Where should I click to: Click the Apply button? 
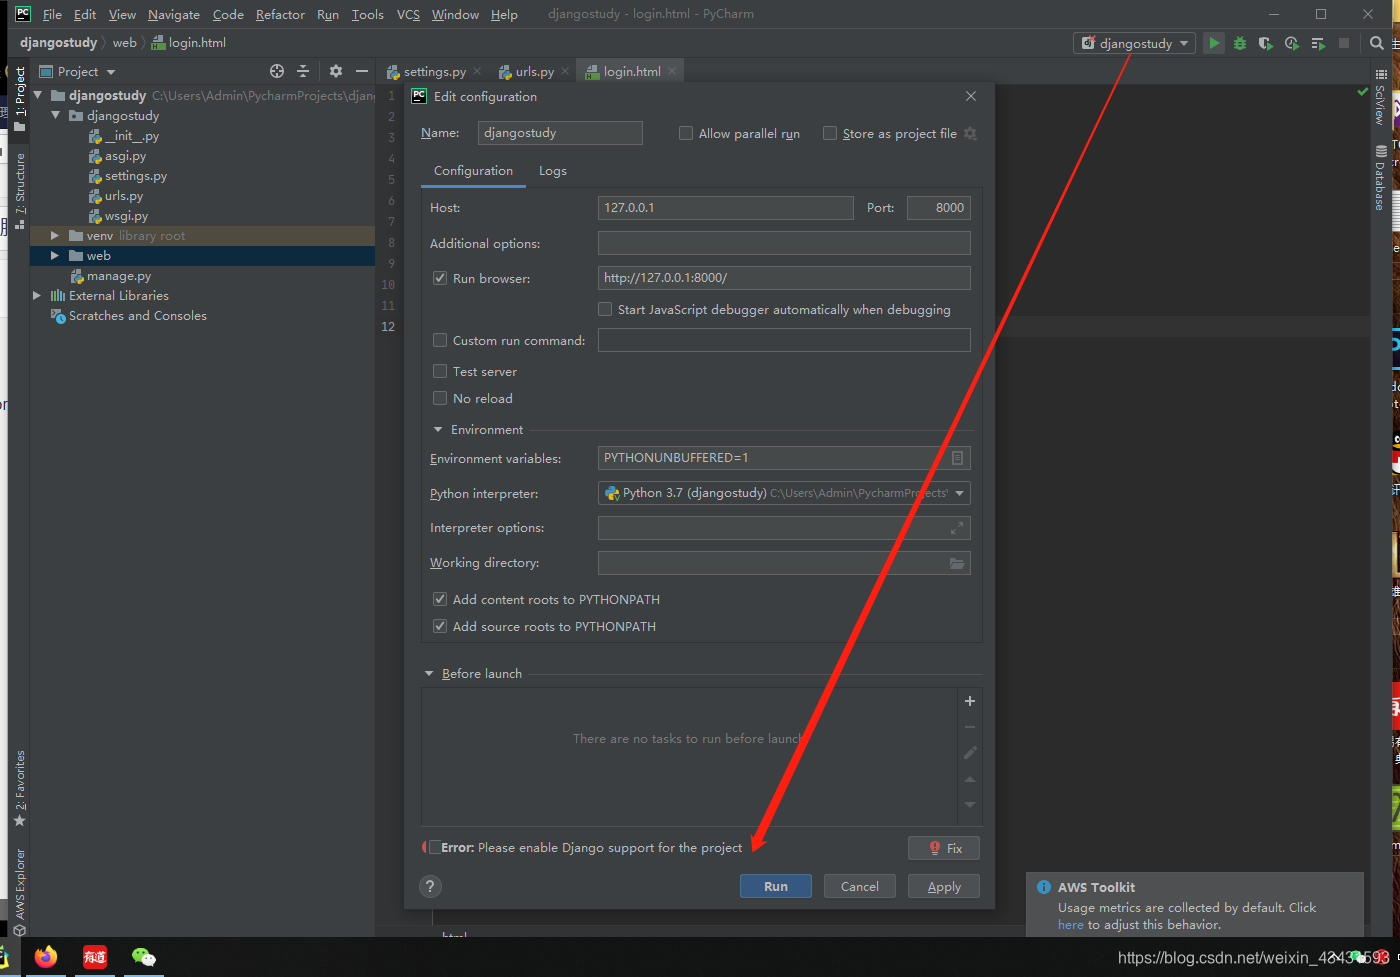[944, 886]
